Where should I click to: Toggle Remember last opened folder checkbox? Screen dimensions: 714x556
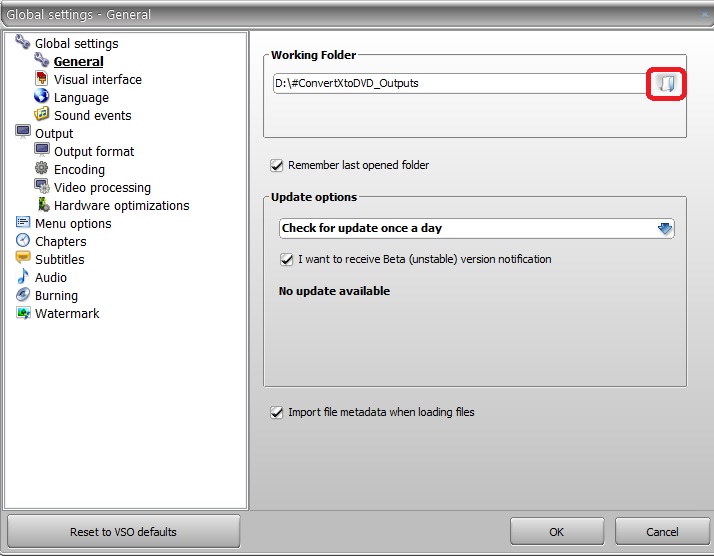click(276, 165)
